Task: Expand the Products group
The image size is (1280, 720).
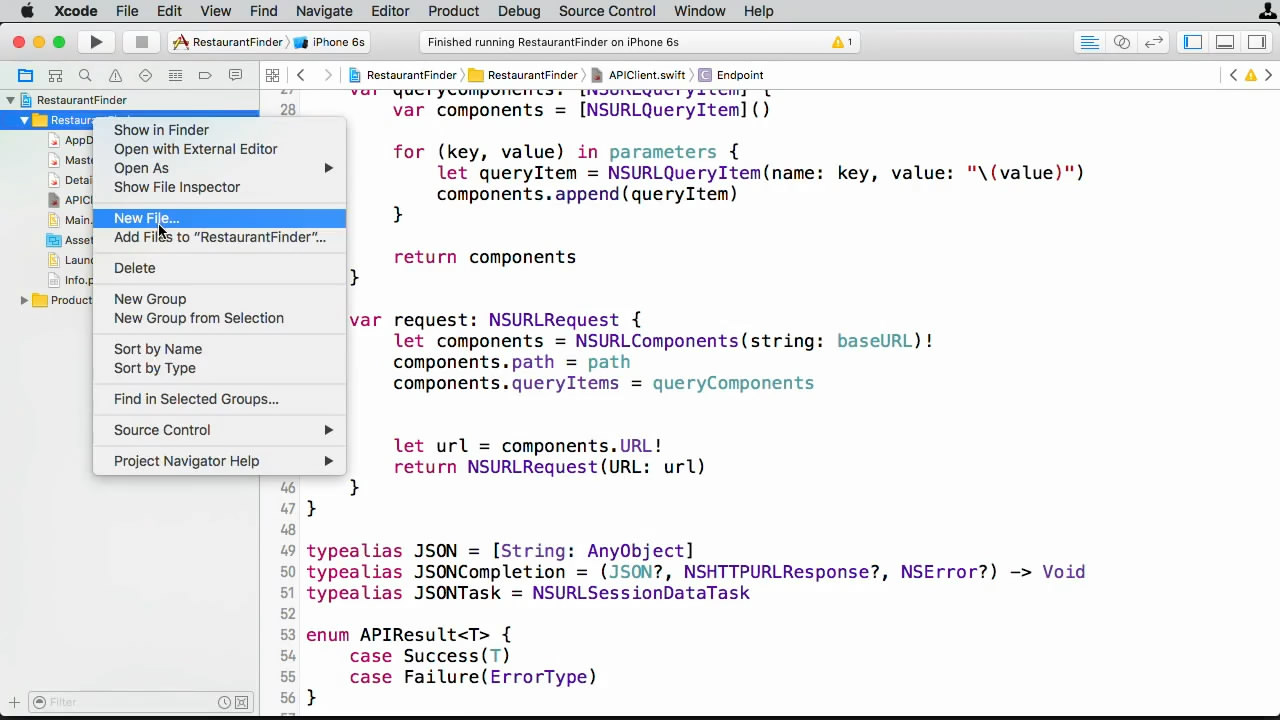Action: pyautogui.click(x=24, y=300)
